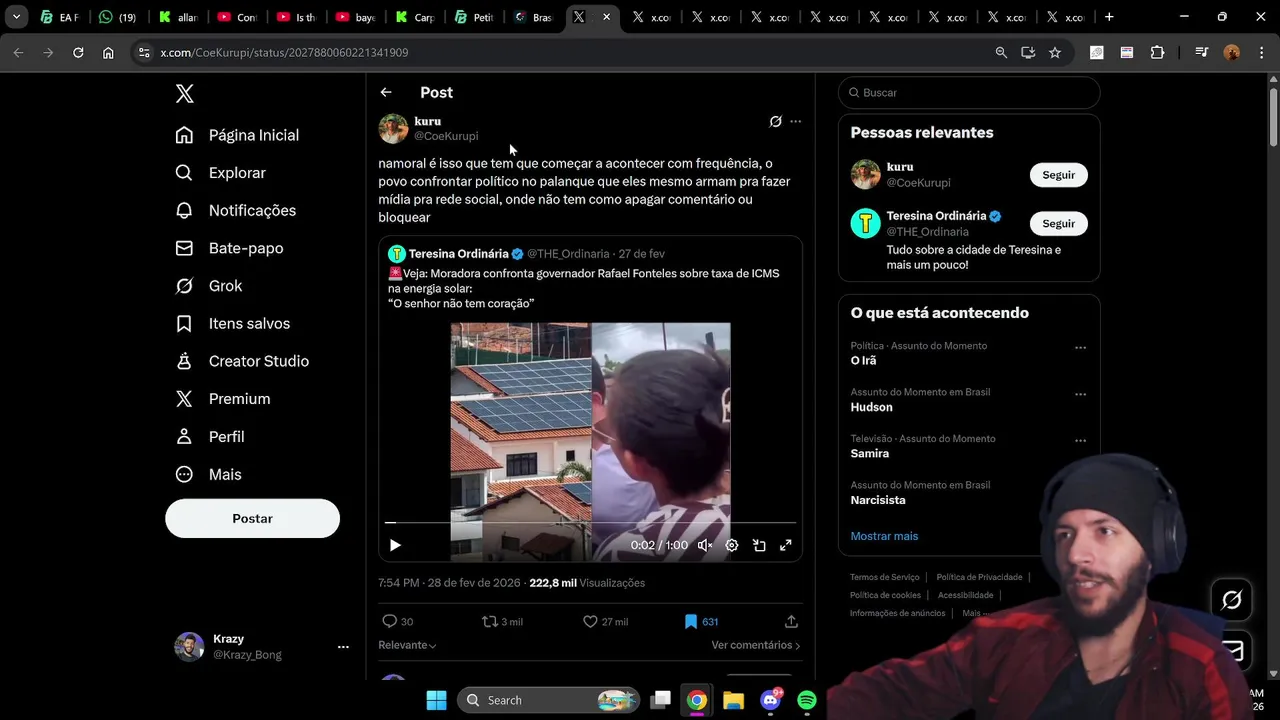
Task: Open File Explorer from taskbar
Action: (x=733, y=700)
